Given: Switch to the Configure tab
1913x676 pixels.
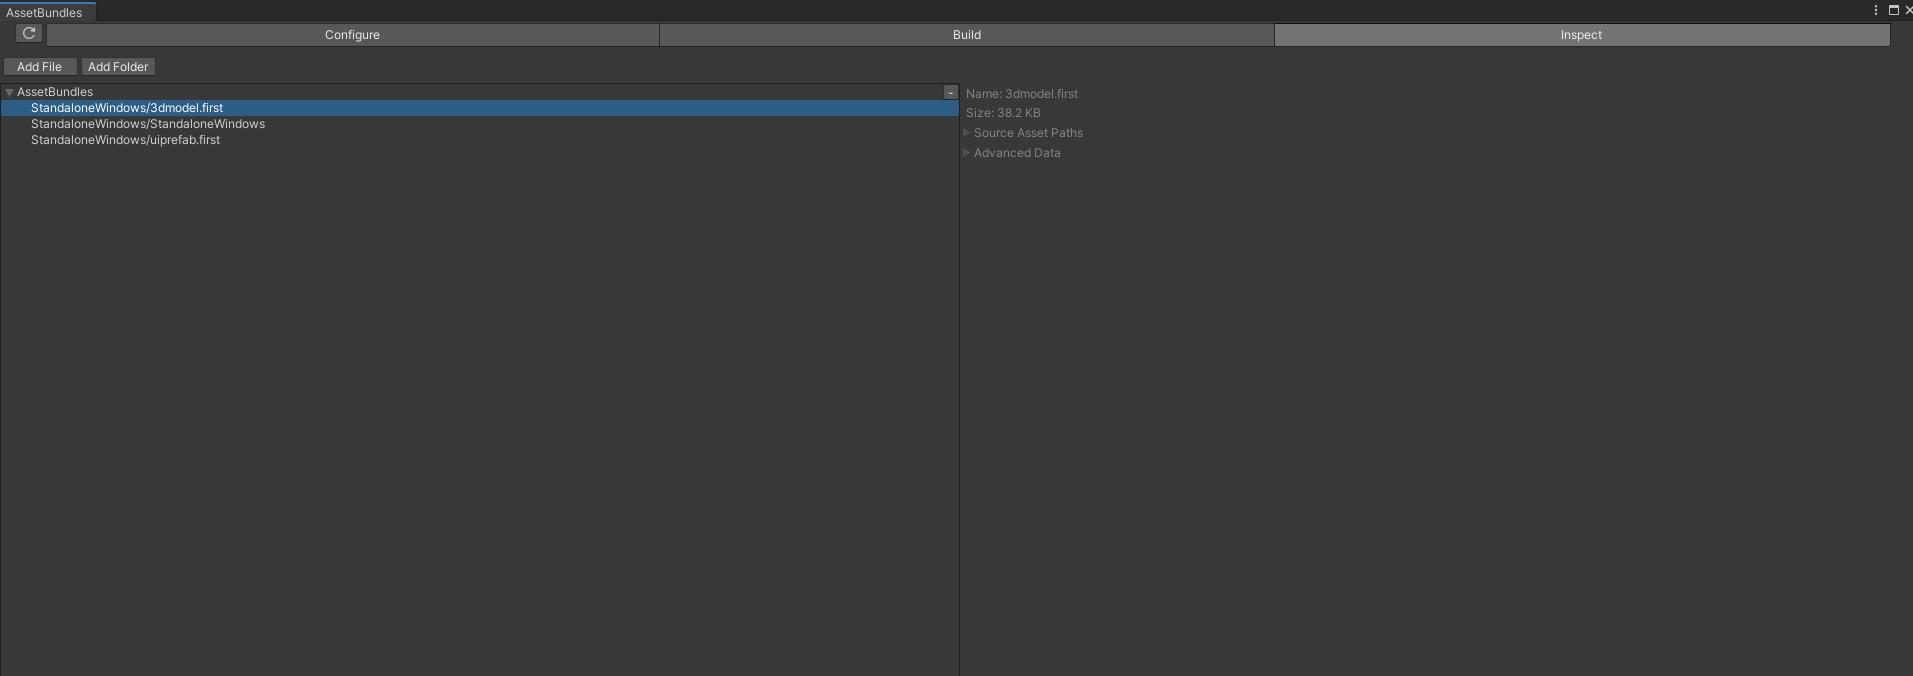Looking at the screenshot, I should click(x=352, y=35).
